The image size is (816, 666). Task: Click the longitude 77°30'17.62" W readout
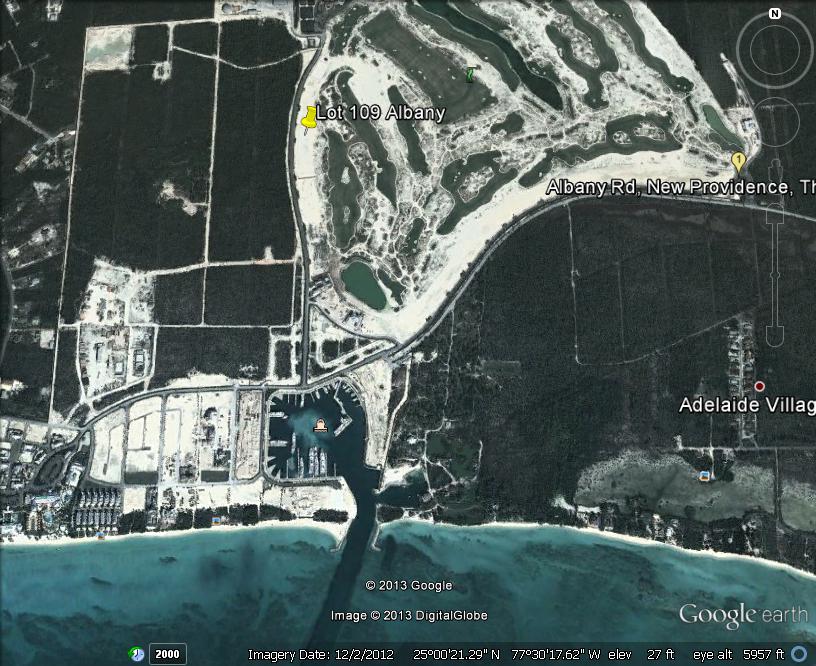(556, 655)
